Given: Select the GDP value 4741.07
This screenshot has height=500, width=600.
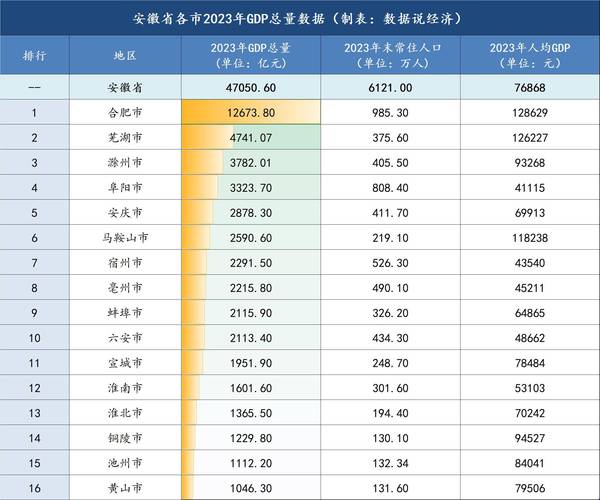Looking at the screenshot, I should 251,138.
